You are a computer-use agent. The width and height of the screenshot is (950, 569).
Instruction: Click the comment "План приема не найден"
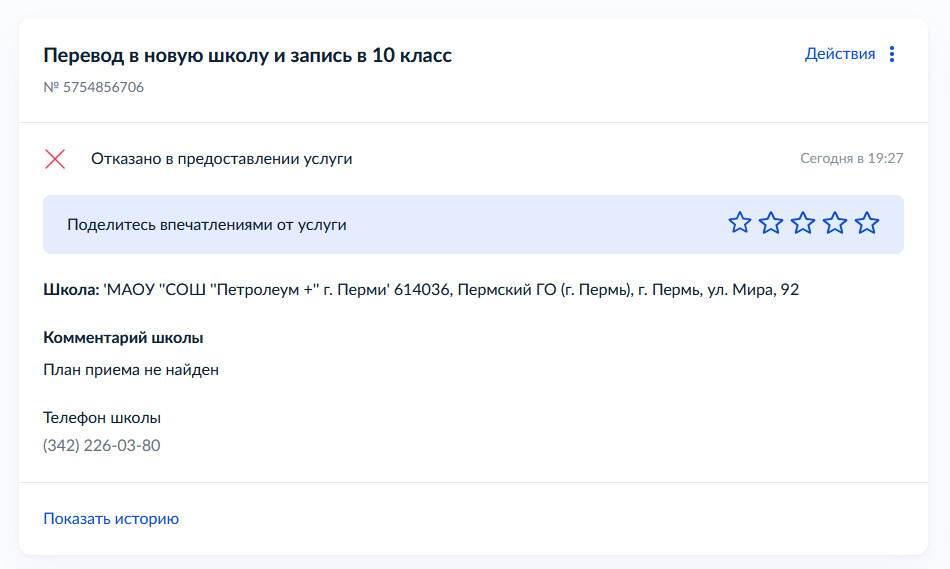pos(130,370)
